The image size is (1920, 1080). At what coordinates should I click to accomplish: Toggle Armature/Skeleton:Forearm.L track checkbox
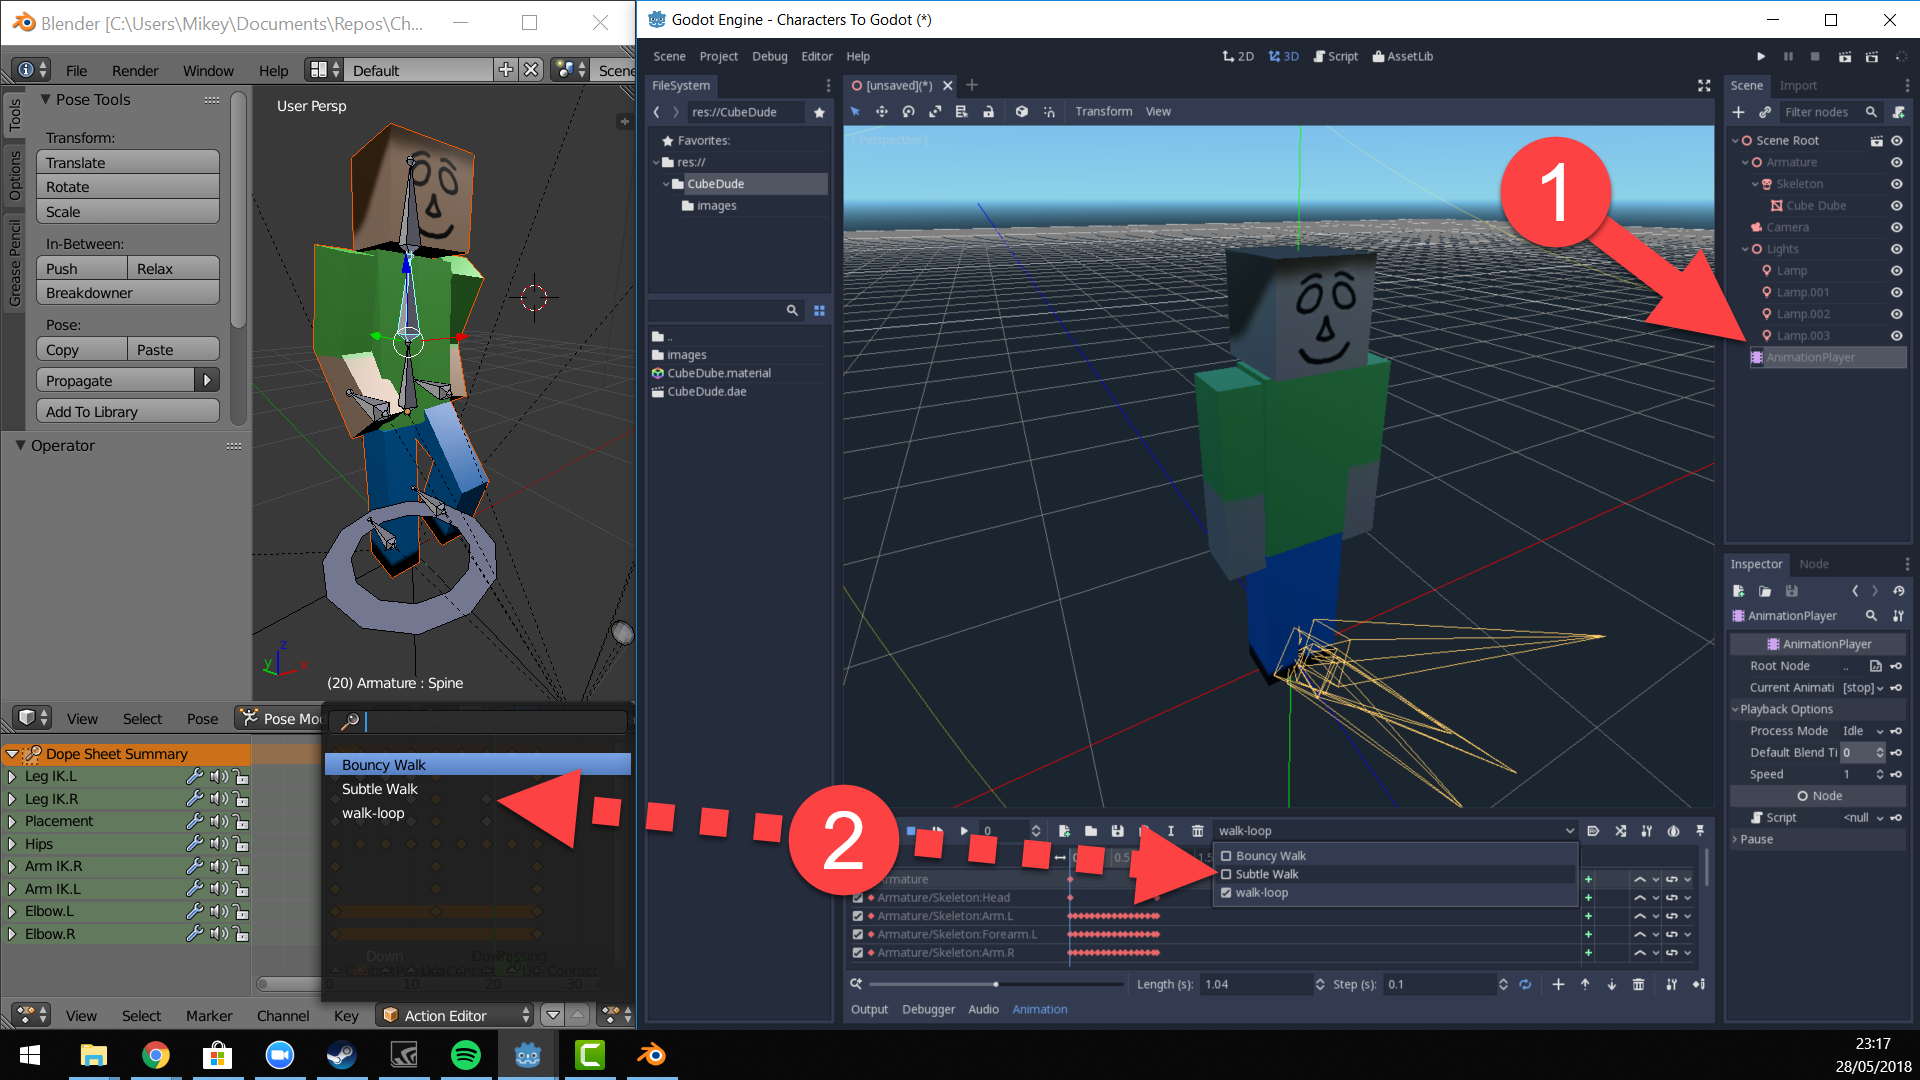pos(857,934)
